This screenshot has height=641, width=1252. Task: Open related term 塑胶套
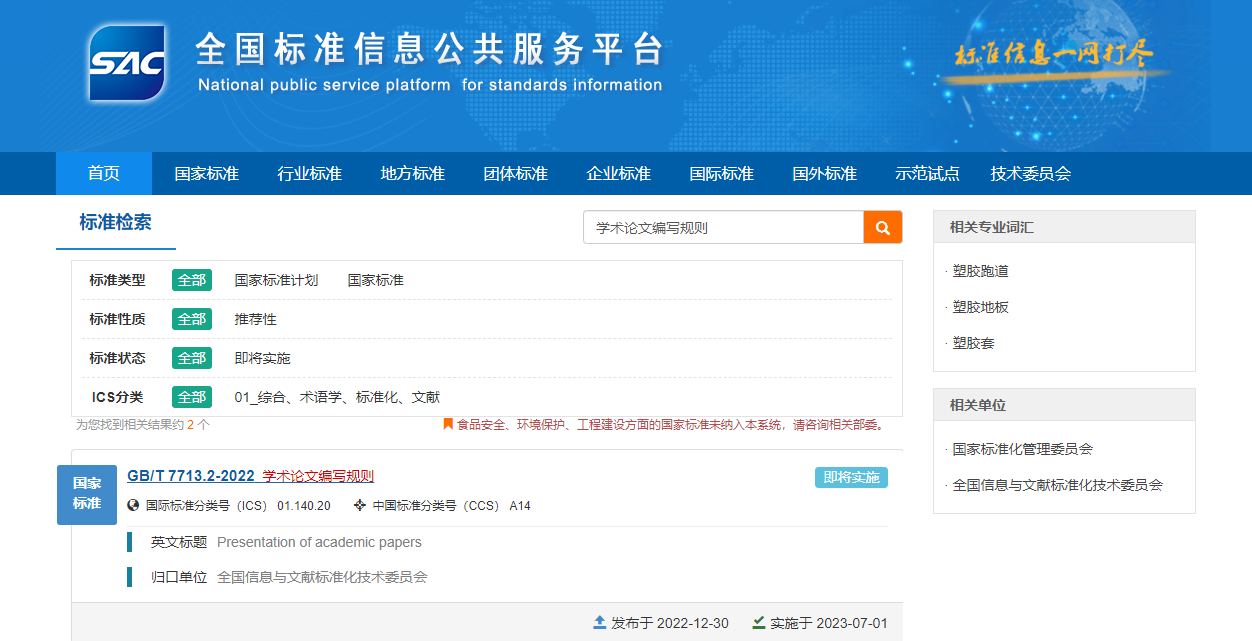pyautogui.click(x=973, y=343)
